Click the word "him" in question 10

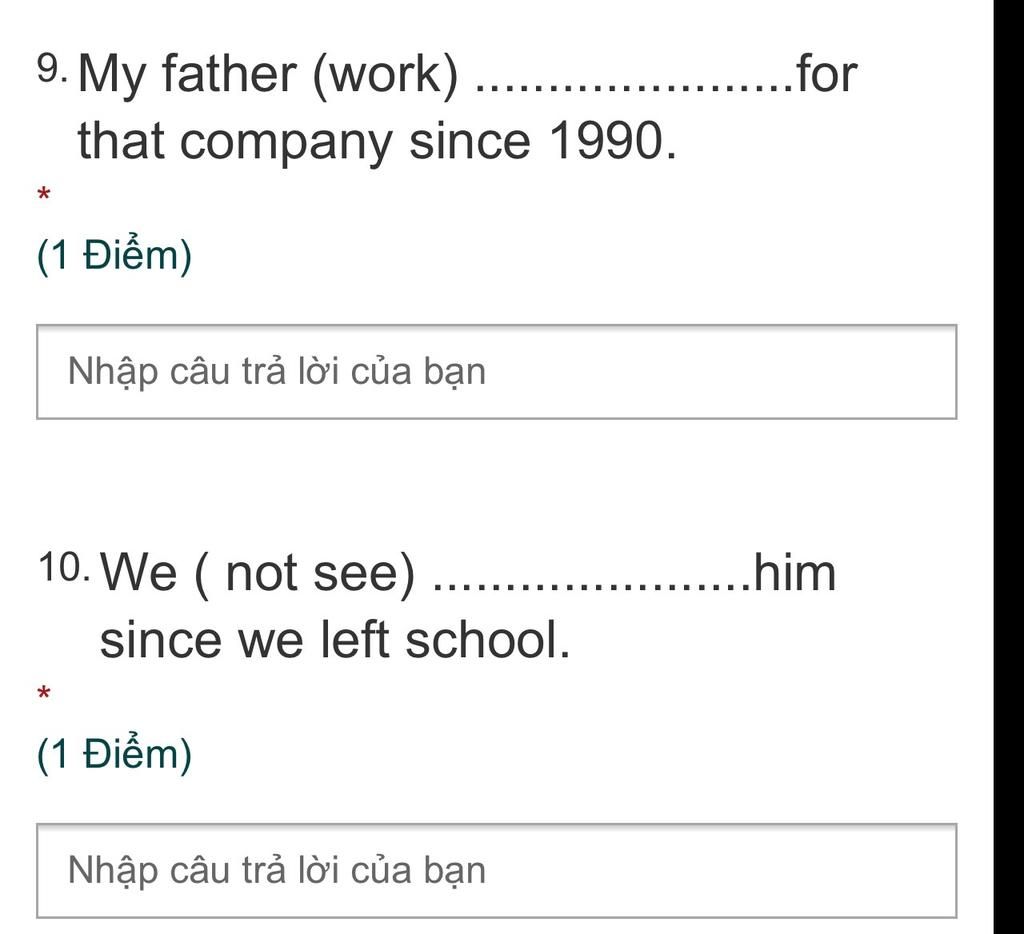click(795, 572)
